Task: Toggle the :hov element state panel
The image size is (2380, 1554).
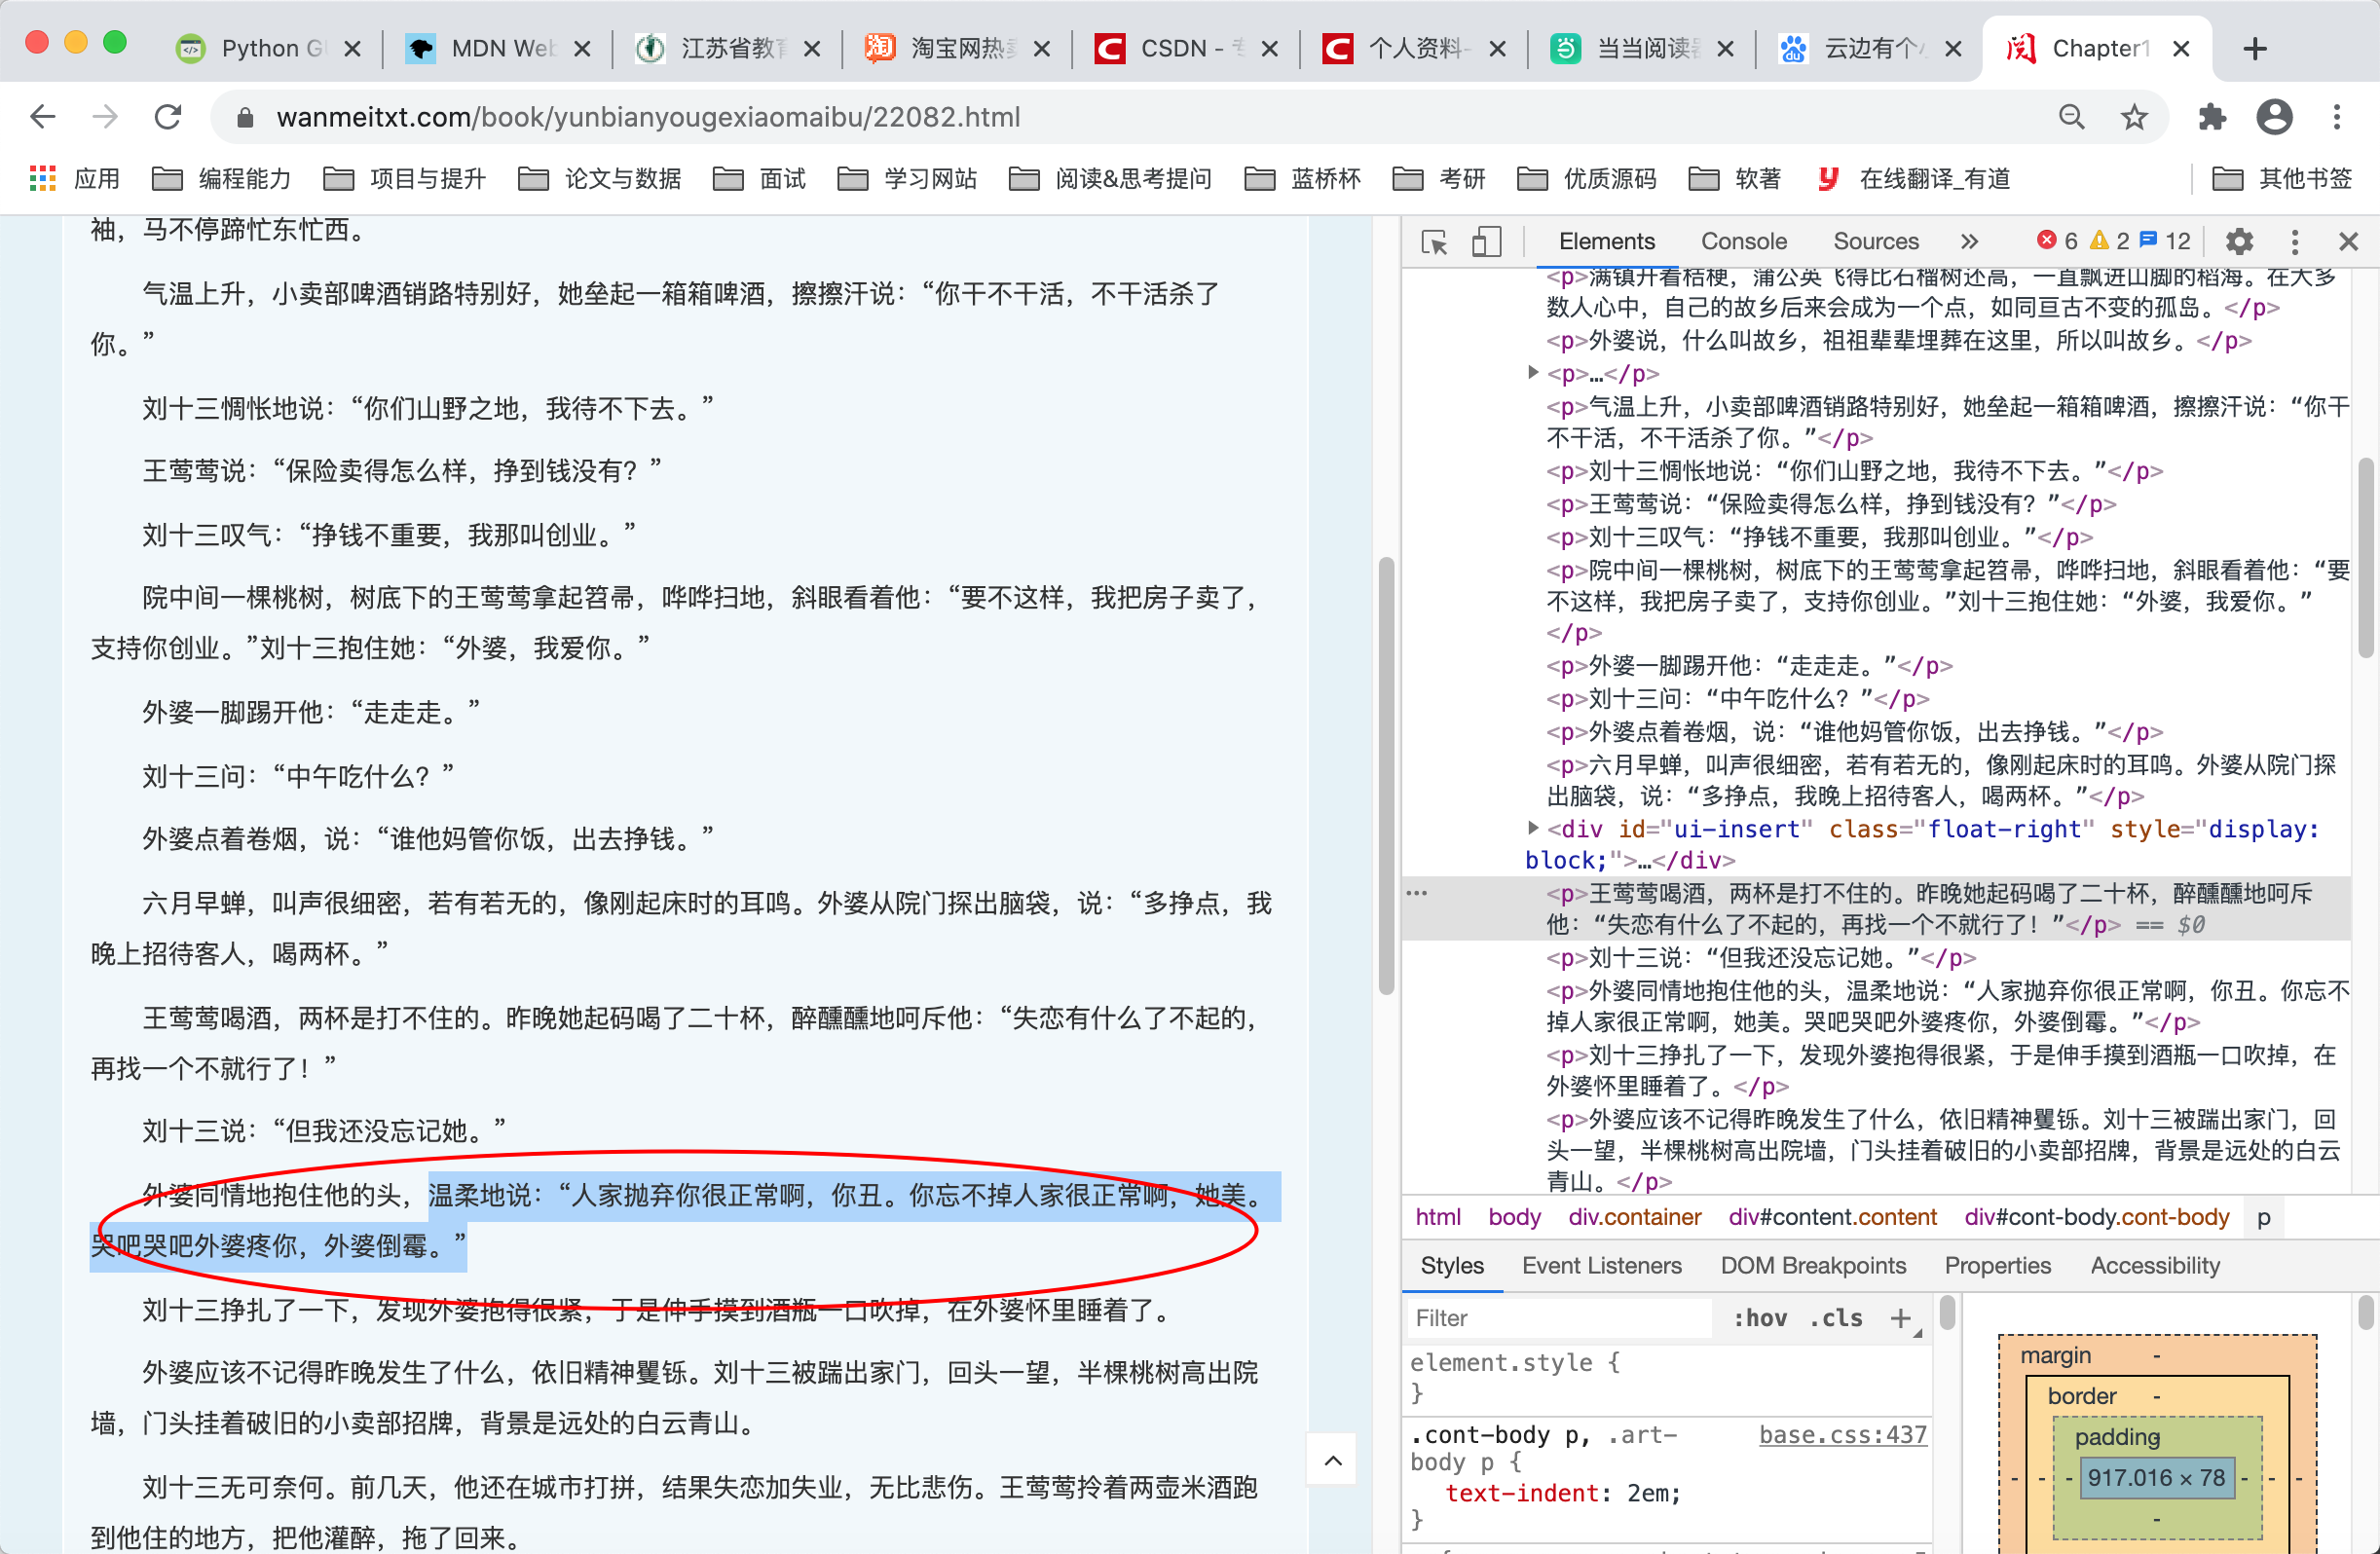Action: (1760, 1318)
